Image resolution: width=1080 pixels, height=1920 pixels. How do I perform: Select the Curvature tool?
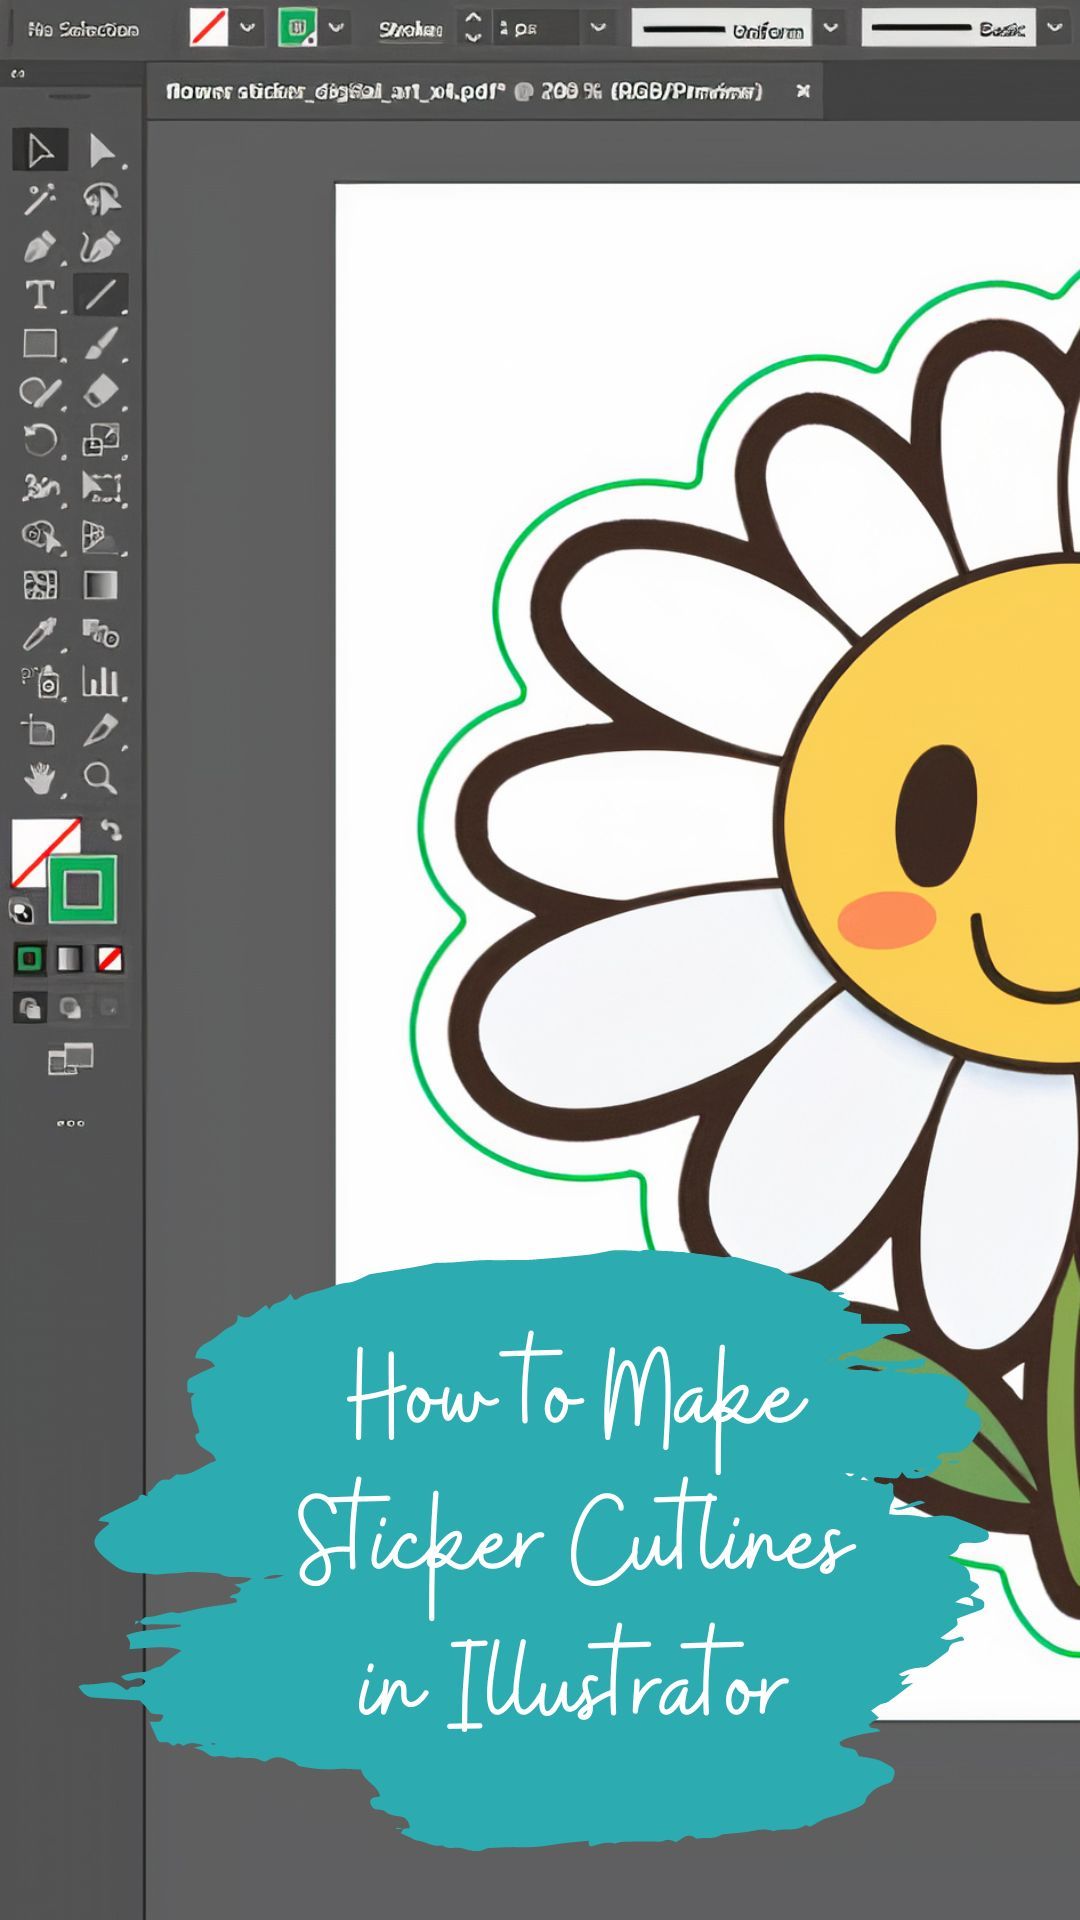pos(100,246)
